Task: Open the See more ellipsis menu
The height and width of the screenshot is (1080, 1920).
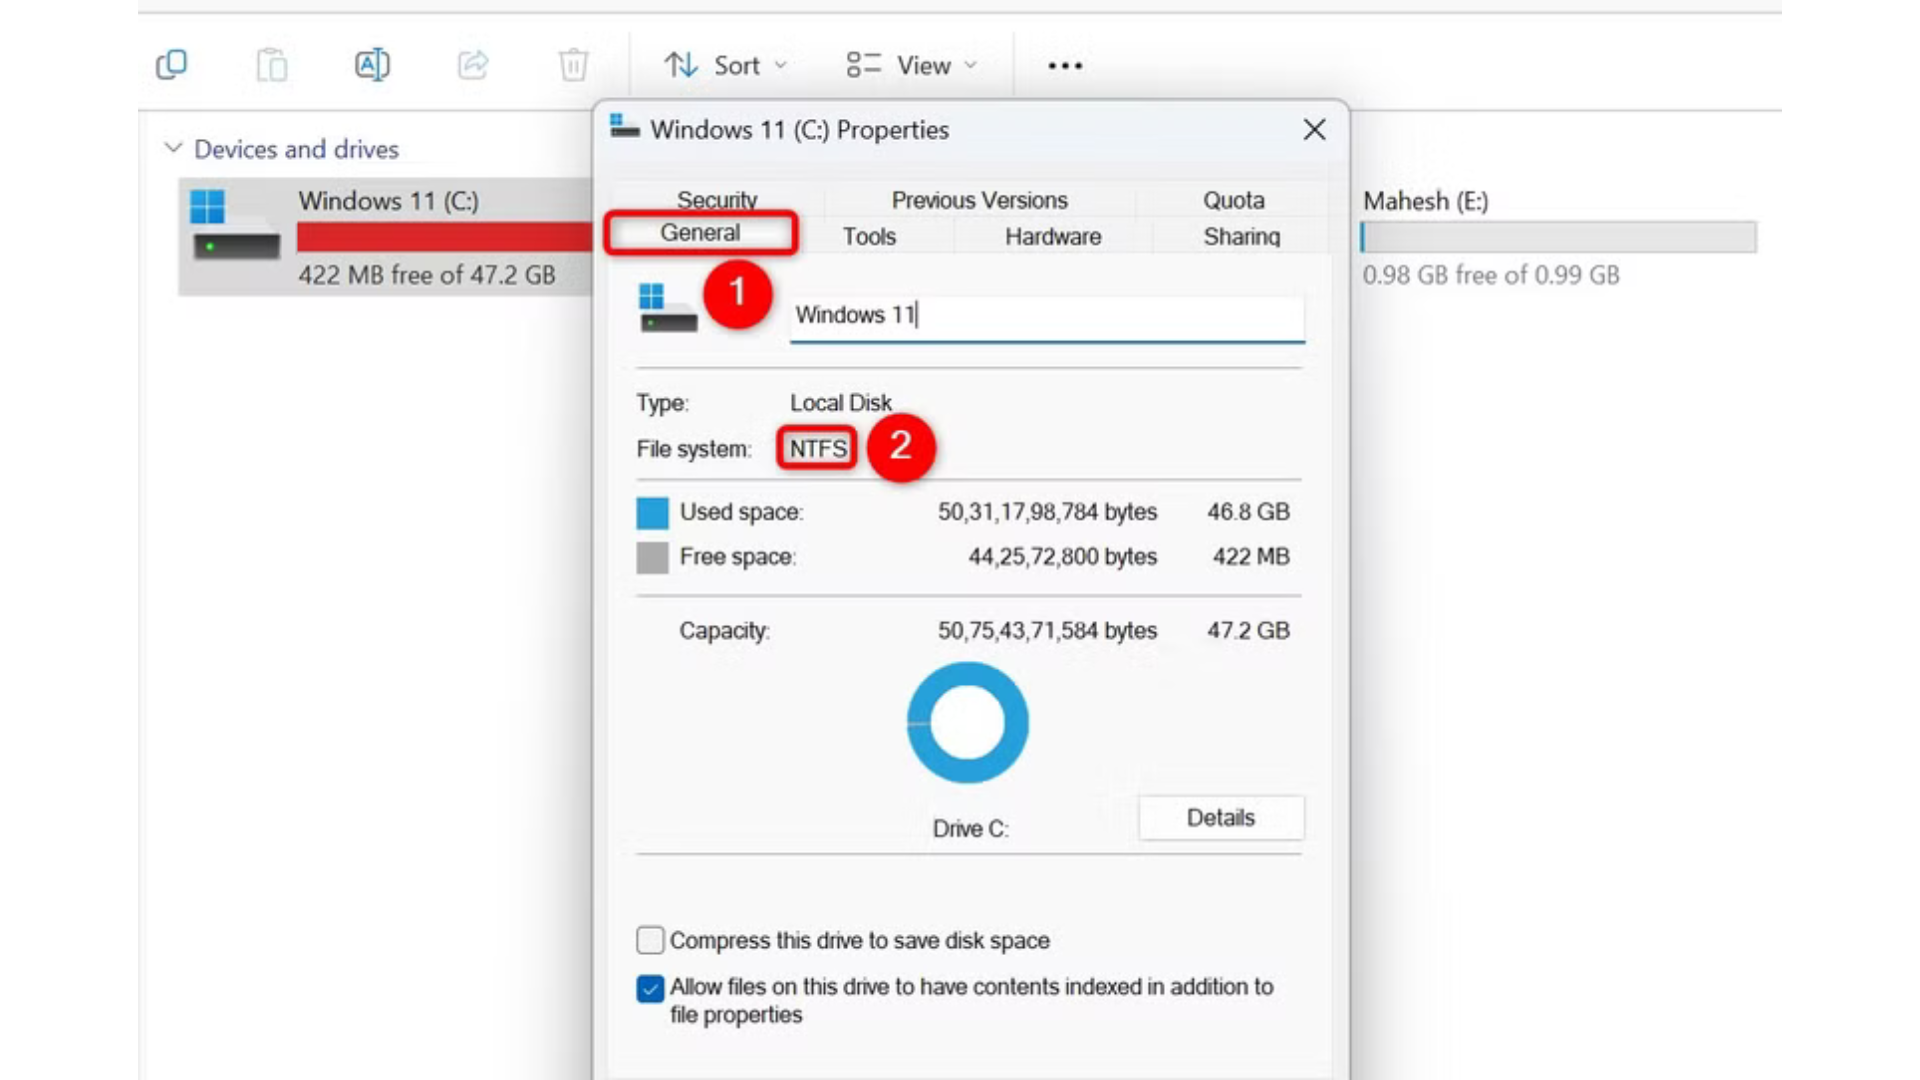Action: [x=1065, y=65]
